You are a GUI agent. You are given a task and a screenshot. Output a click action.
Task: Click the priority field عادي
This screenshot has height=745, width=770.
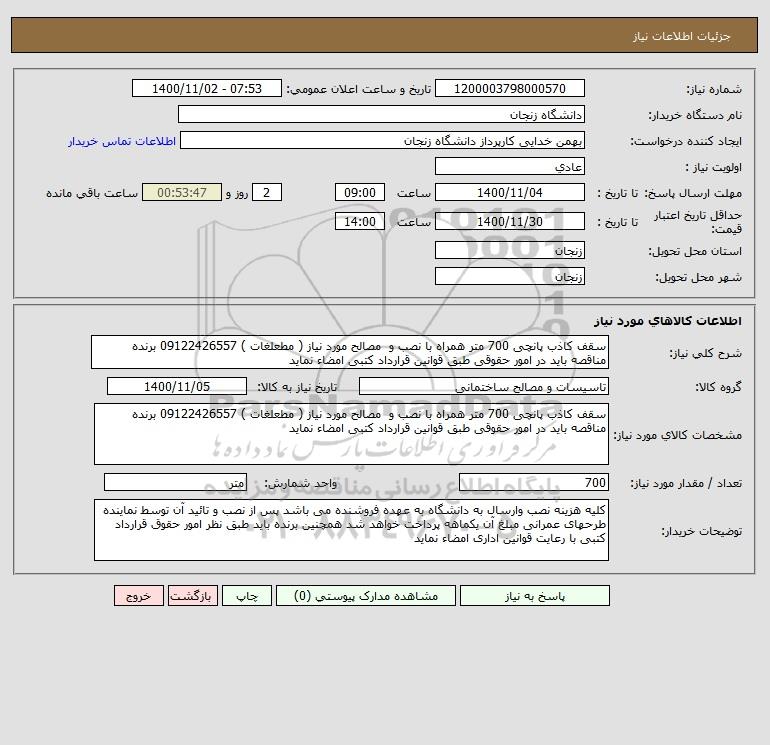click(x=510, y=166)
